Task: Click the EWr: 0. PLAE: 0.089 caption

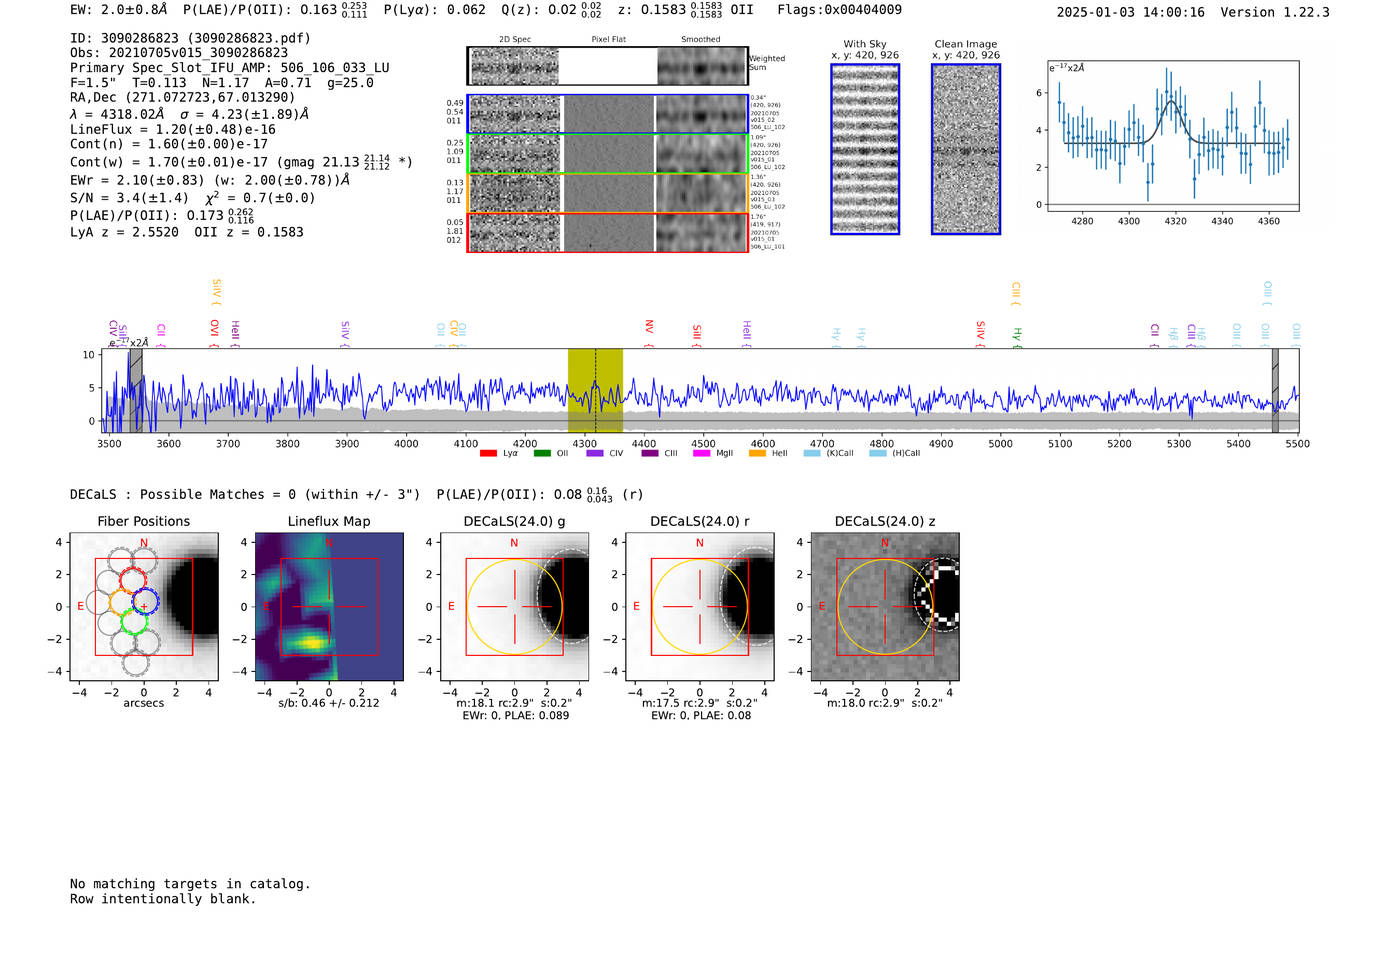Action: click(515, 715)
